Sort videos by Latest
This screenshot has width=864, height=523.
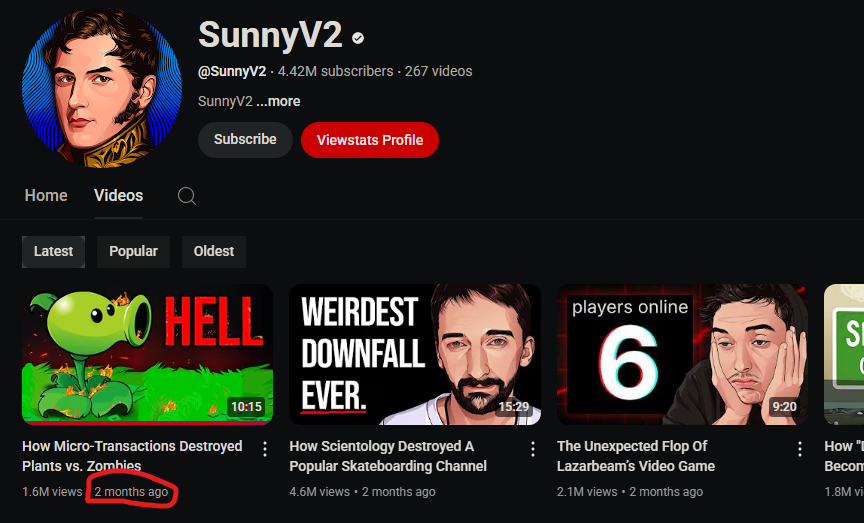[x=53, y=252]
